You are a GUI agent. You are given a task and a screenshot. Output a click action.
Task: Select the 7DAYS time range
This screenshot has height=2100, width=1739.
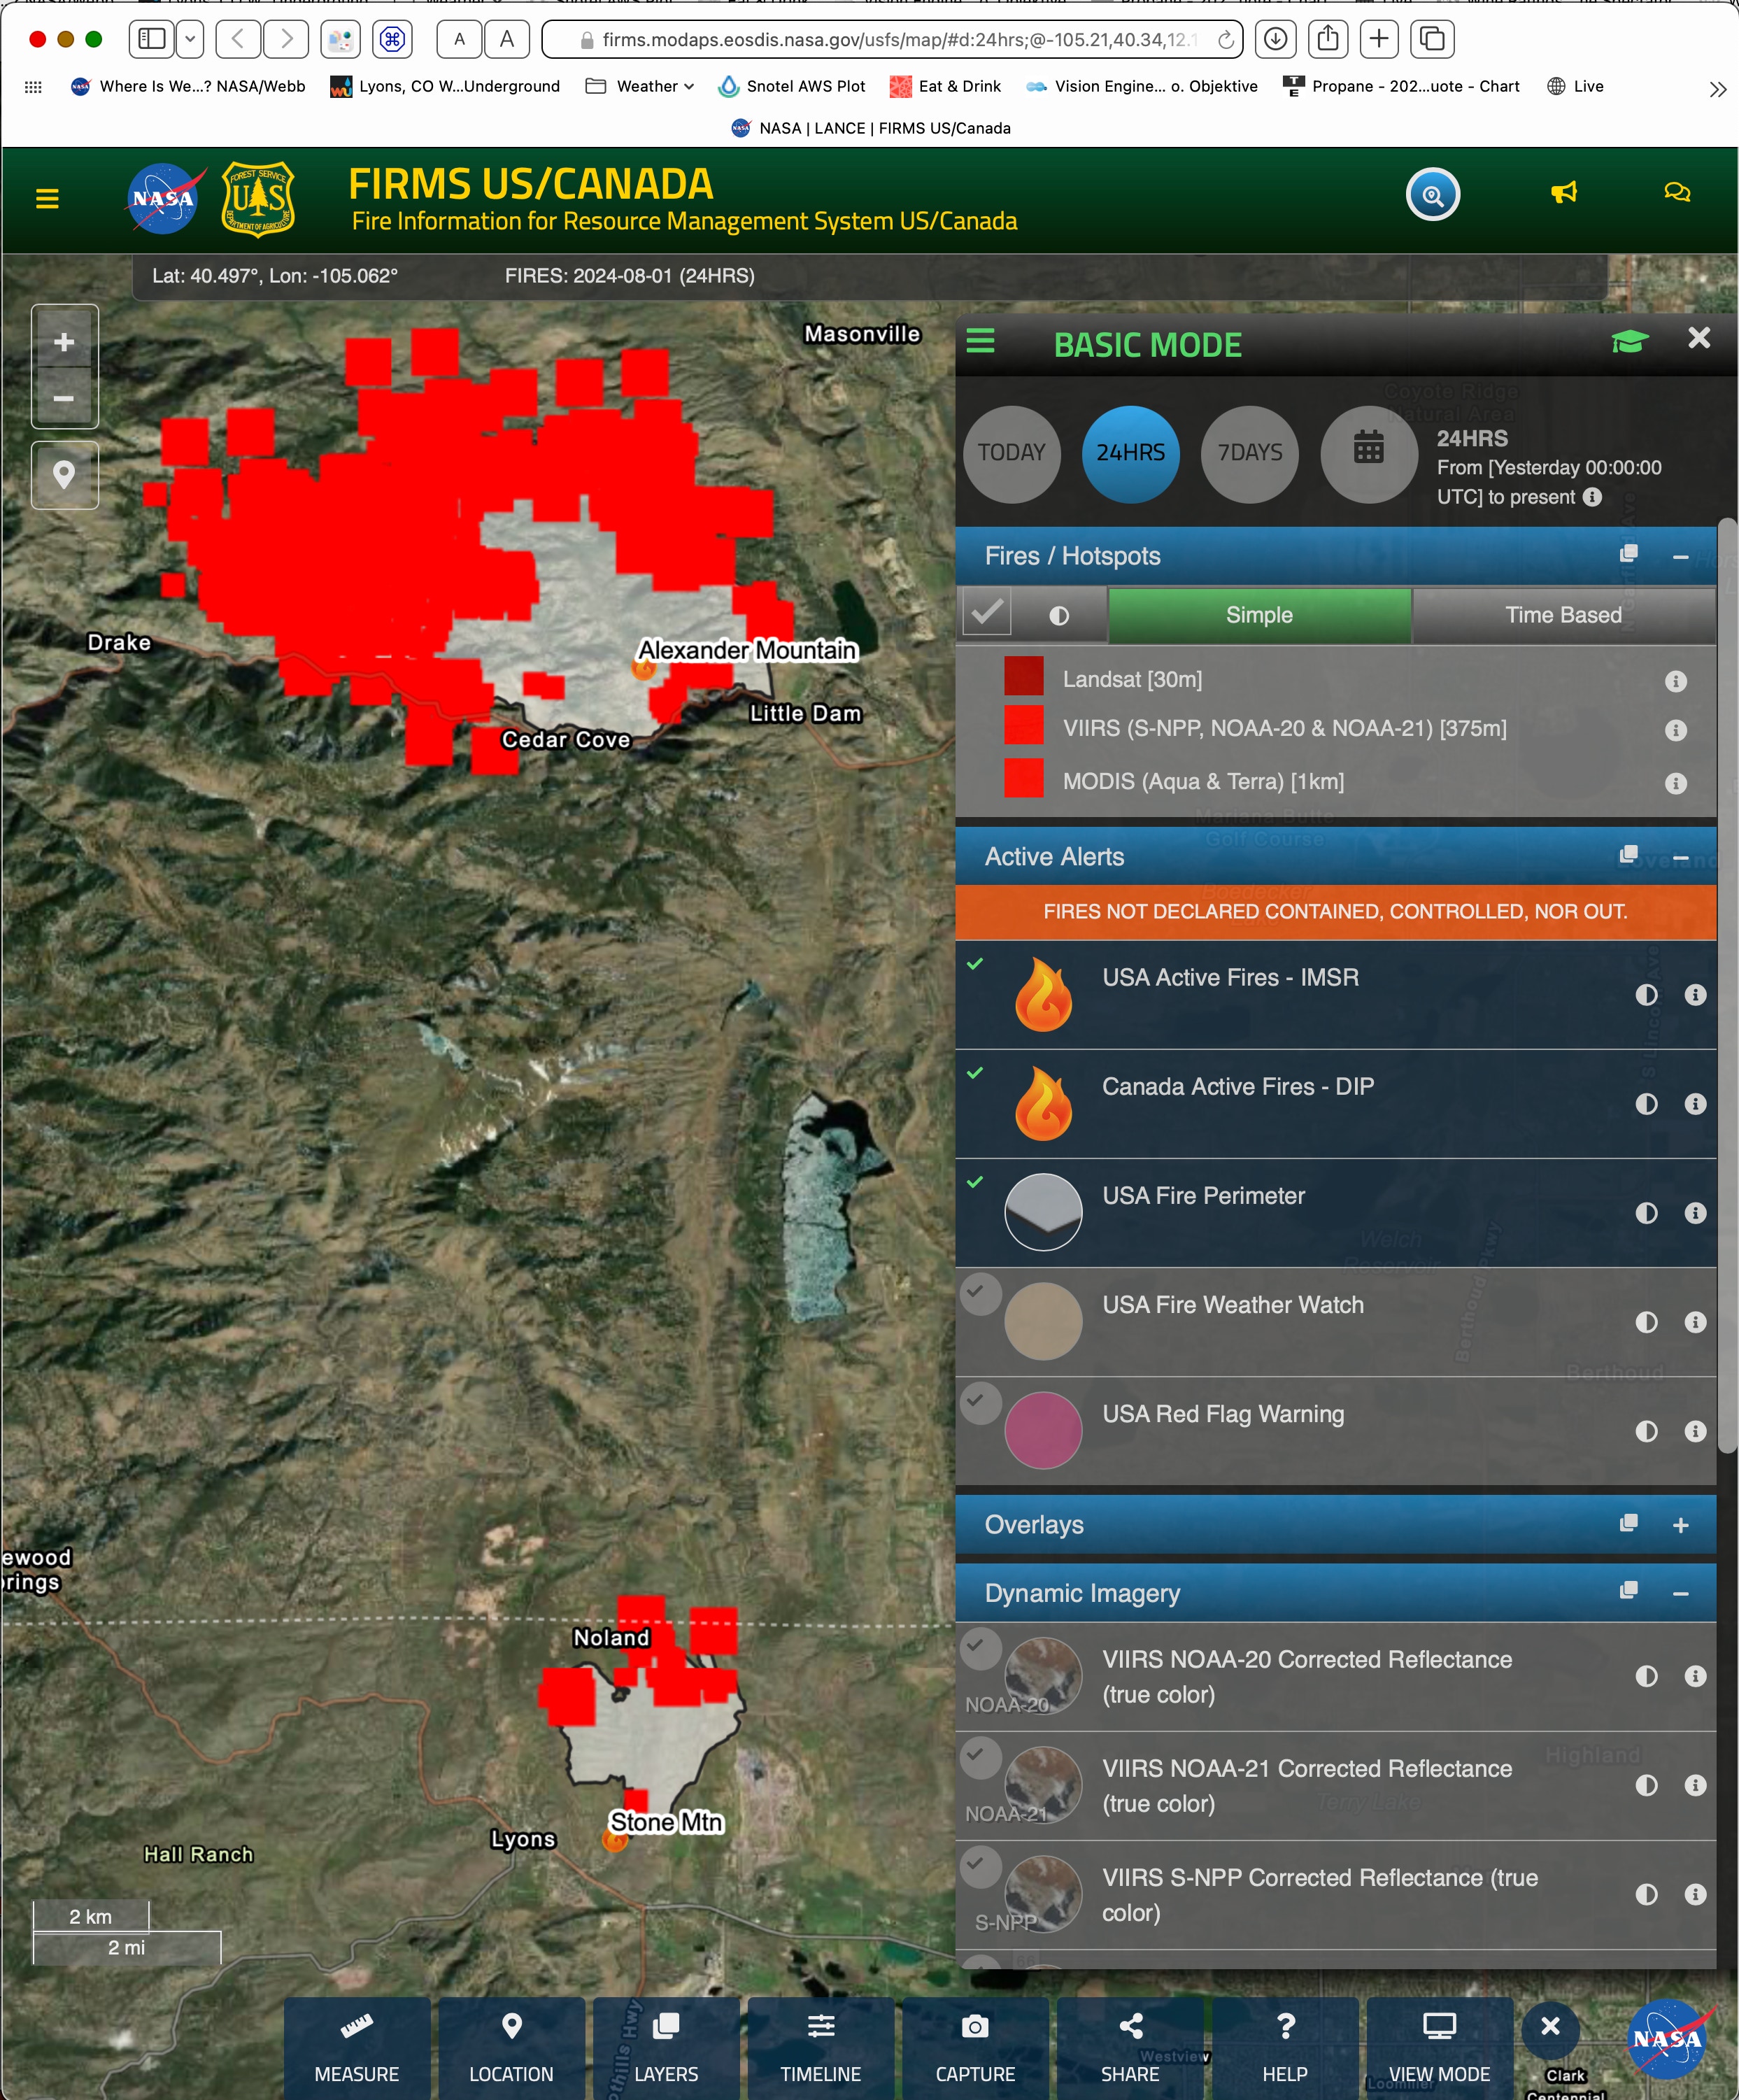[x=1249, y=453]
